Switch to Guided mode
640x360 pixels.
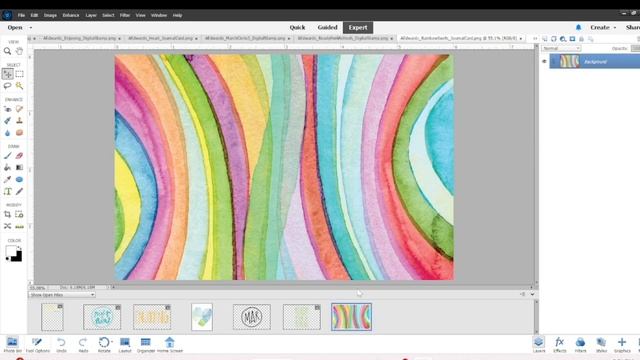point(327,27)
